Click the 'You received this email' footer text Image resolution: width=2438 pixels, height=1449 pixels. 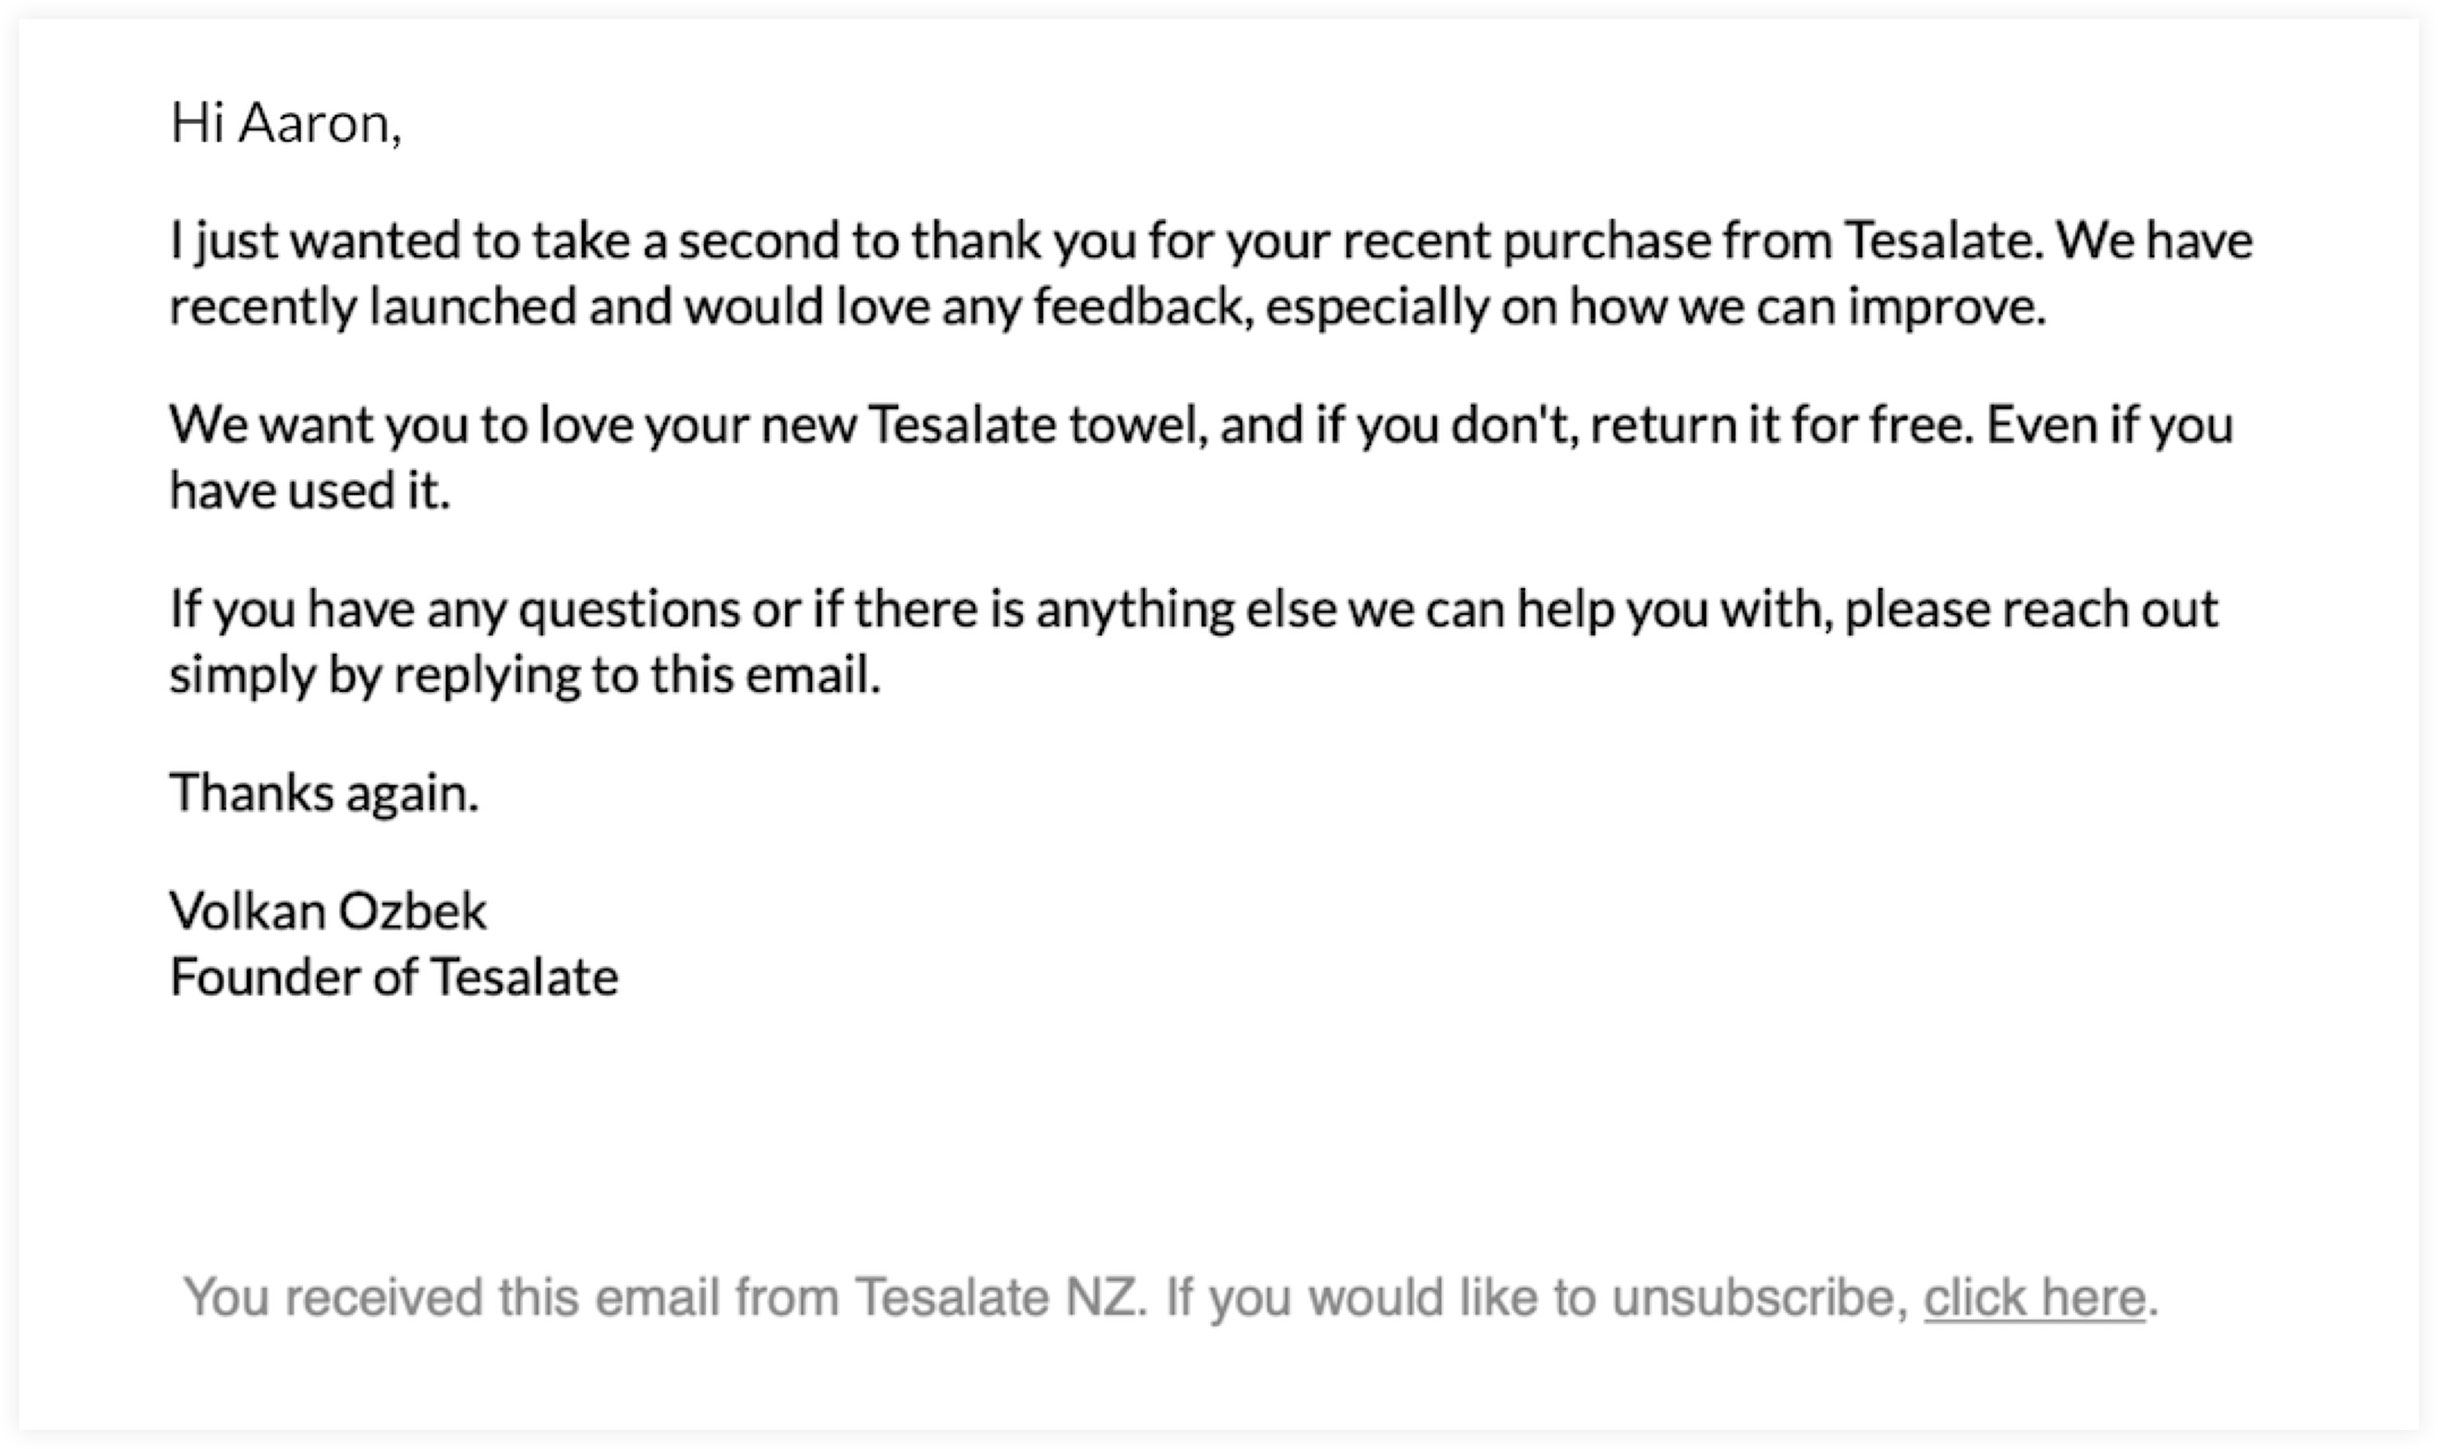[x=1171, y=1298]
